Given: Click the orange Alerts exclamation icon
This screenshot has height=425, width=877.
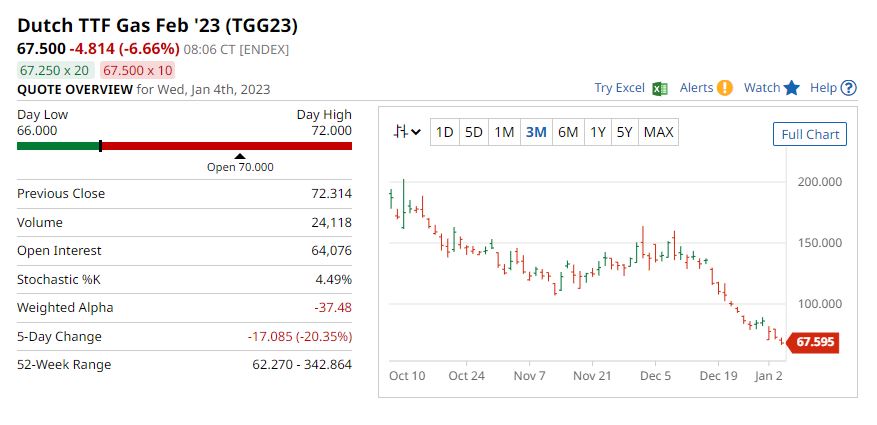Looking at the screenshot, I should pyautogui.click(x=724, y=88).
